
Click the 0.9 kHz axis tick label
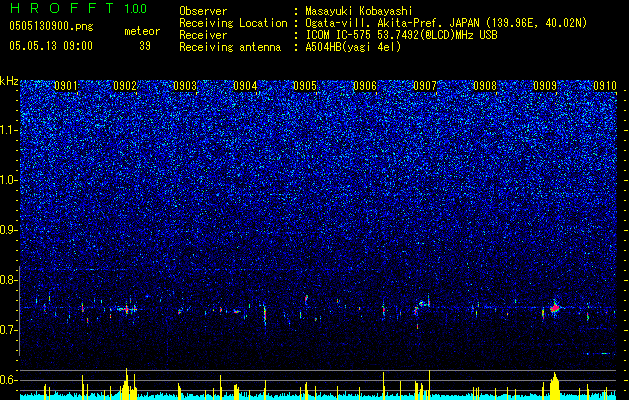click(x=9, y=230)
